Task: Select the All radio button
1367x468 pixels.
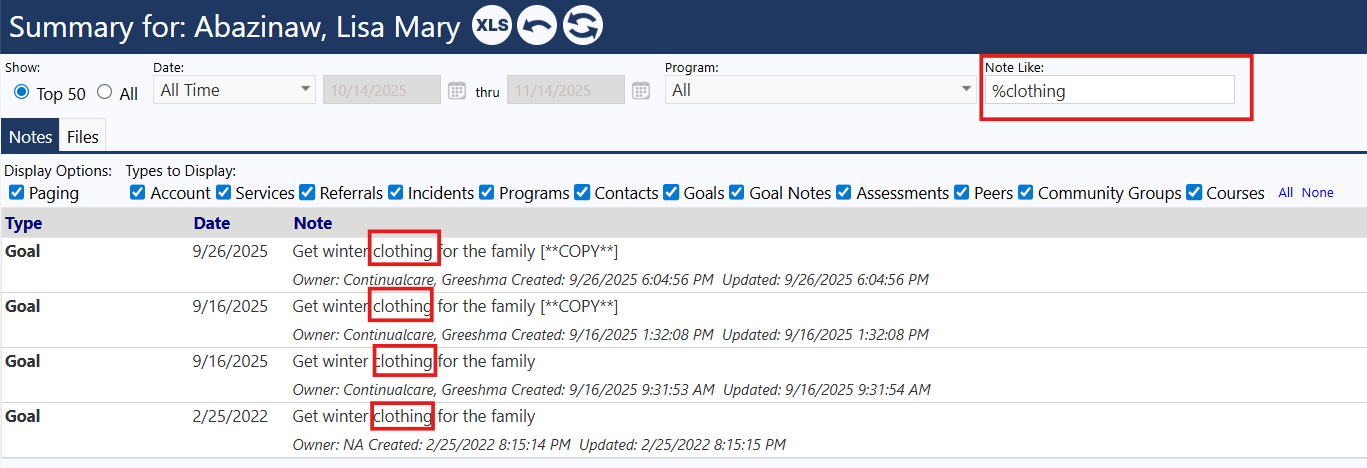Action: pos(104,93)
